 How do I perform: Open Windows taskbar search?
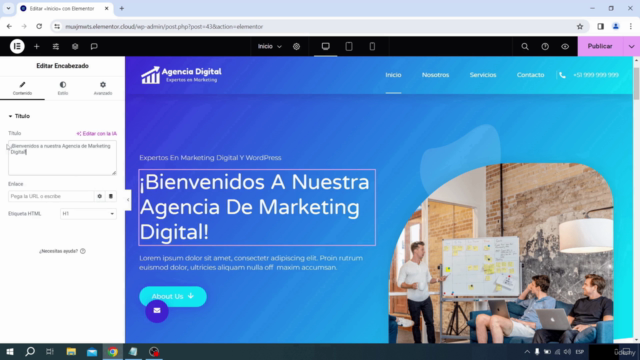pos(30,352)
